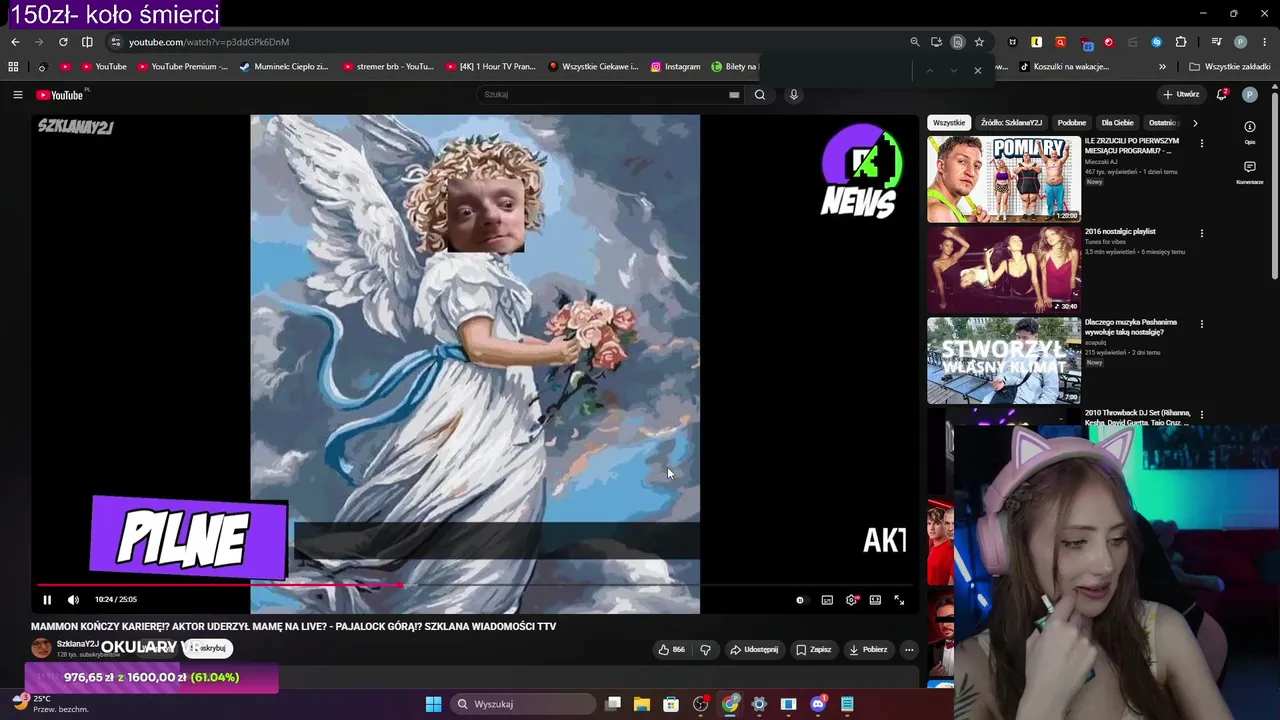Image resolution: width=1280 pixels, height=720 pixels.
Task: Bookmark this page with the star
Action: click(979, 42)
